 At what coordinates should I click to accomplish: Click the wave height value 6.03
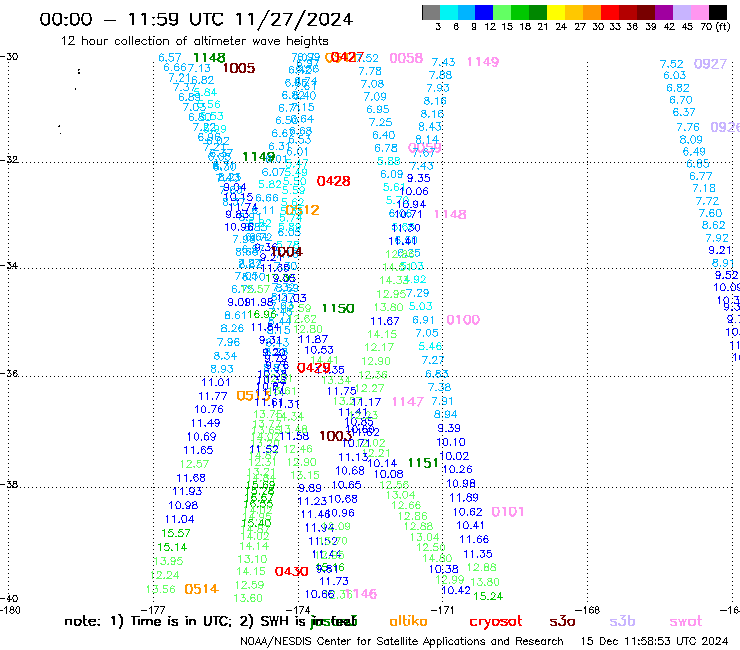pyautogui.click(x=674, y=76)
